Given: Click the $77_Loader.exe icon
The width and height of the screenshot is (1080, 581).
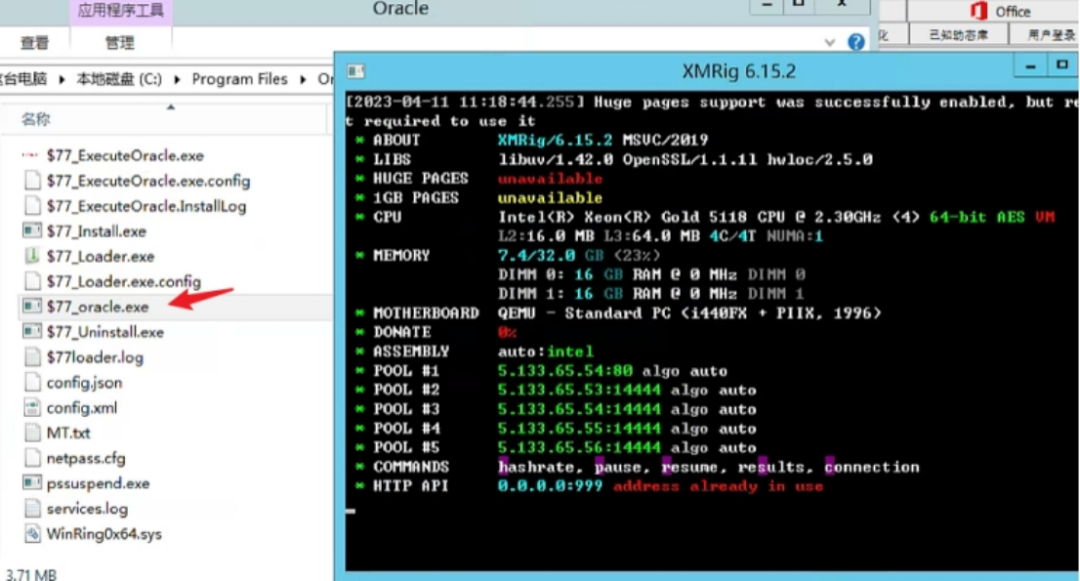Looking at the screenshot, I should [x=32, y=256].
